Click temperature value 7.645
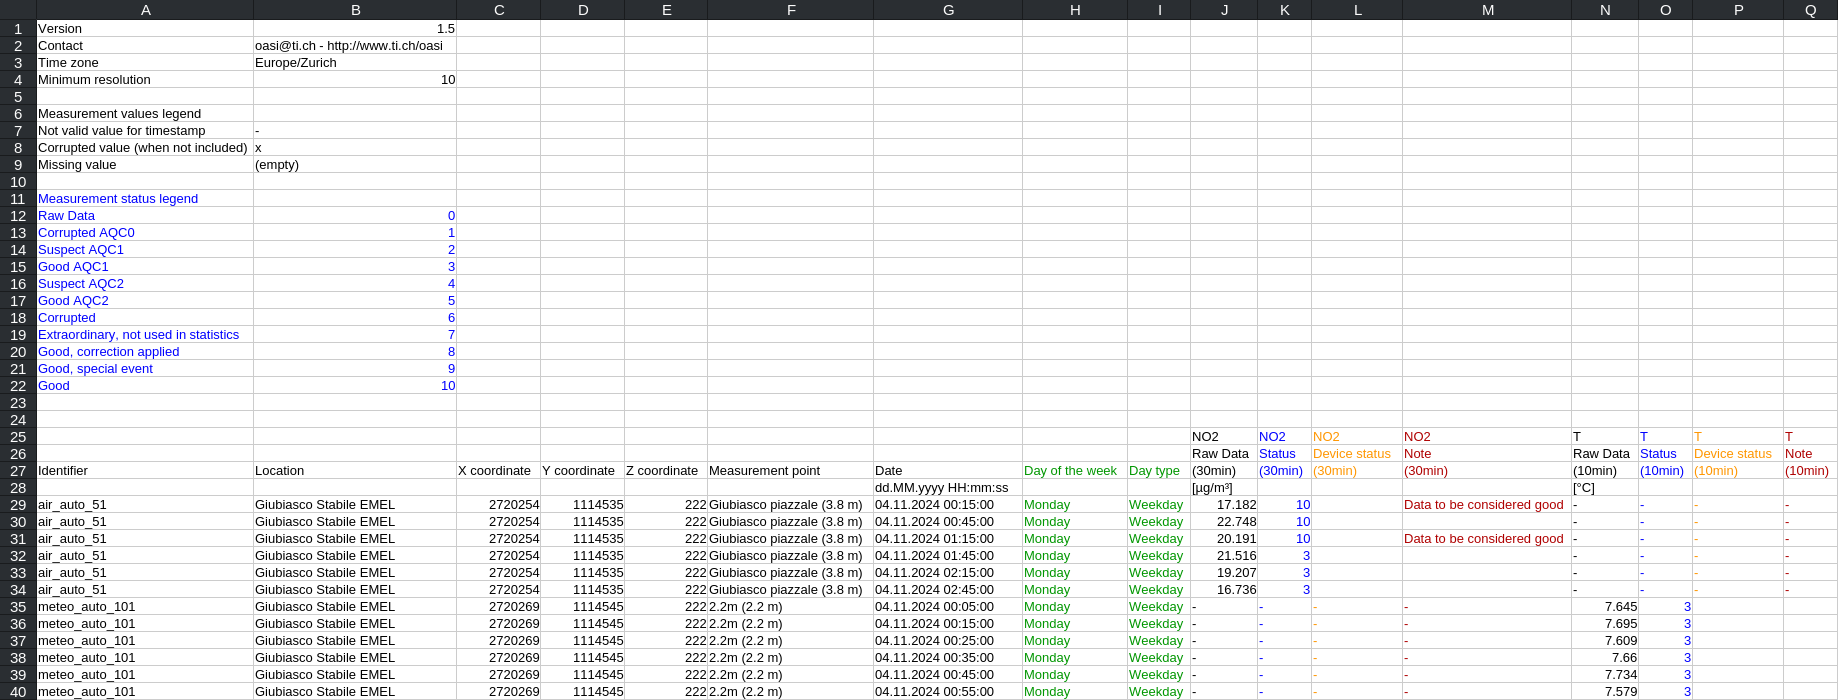Image resolution: width=1838 pixels, height=700 pixels. 1605,607
